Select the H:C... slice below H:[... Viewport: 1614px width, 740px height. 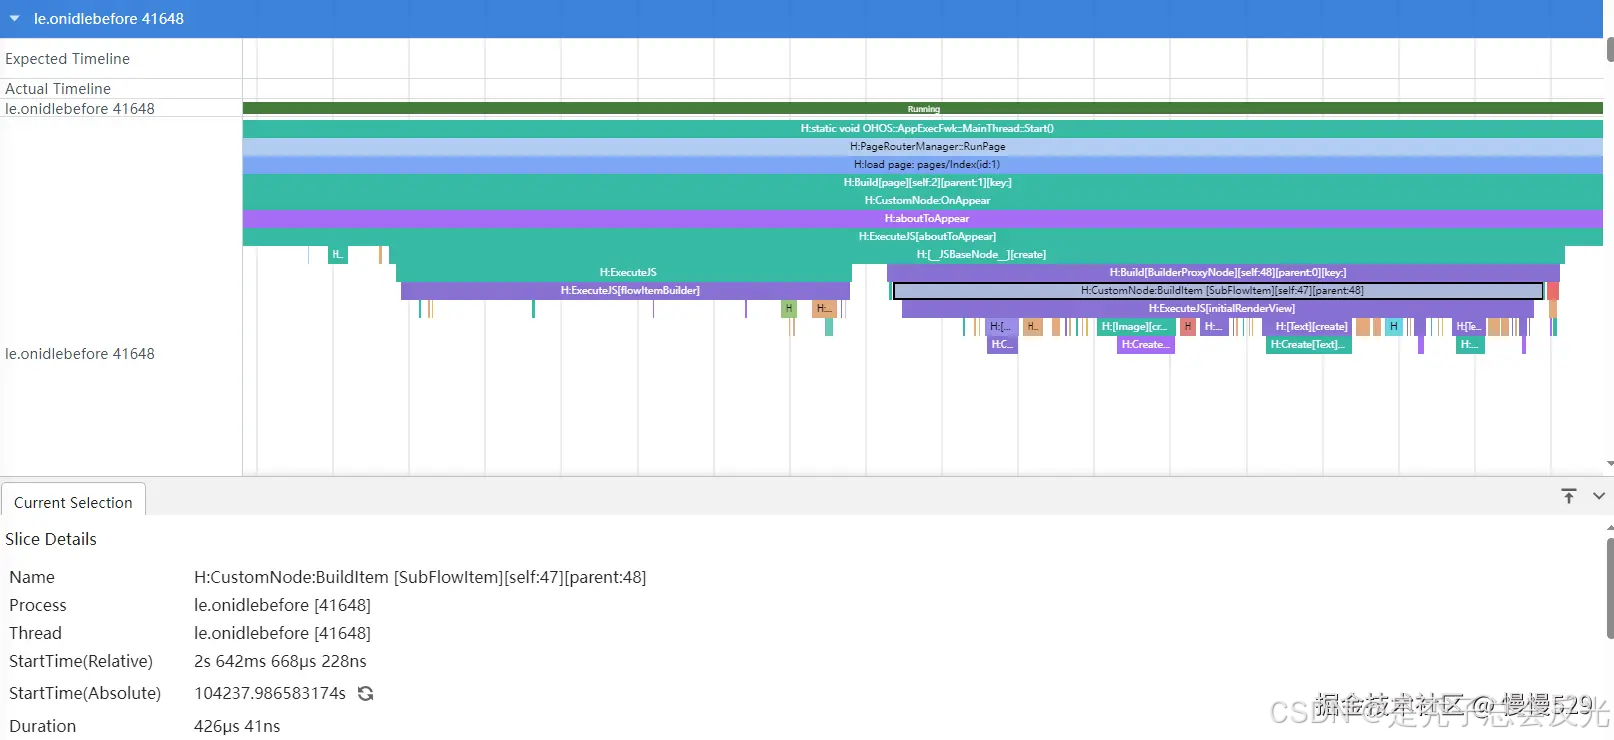pyautogui.click(x=1002, y=344)
